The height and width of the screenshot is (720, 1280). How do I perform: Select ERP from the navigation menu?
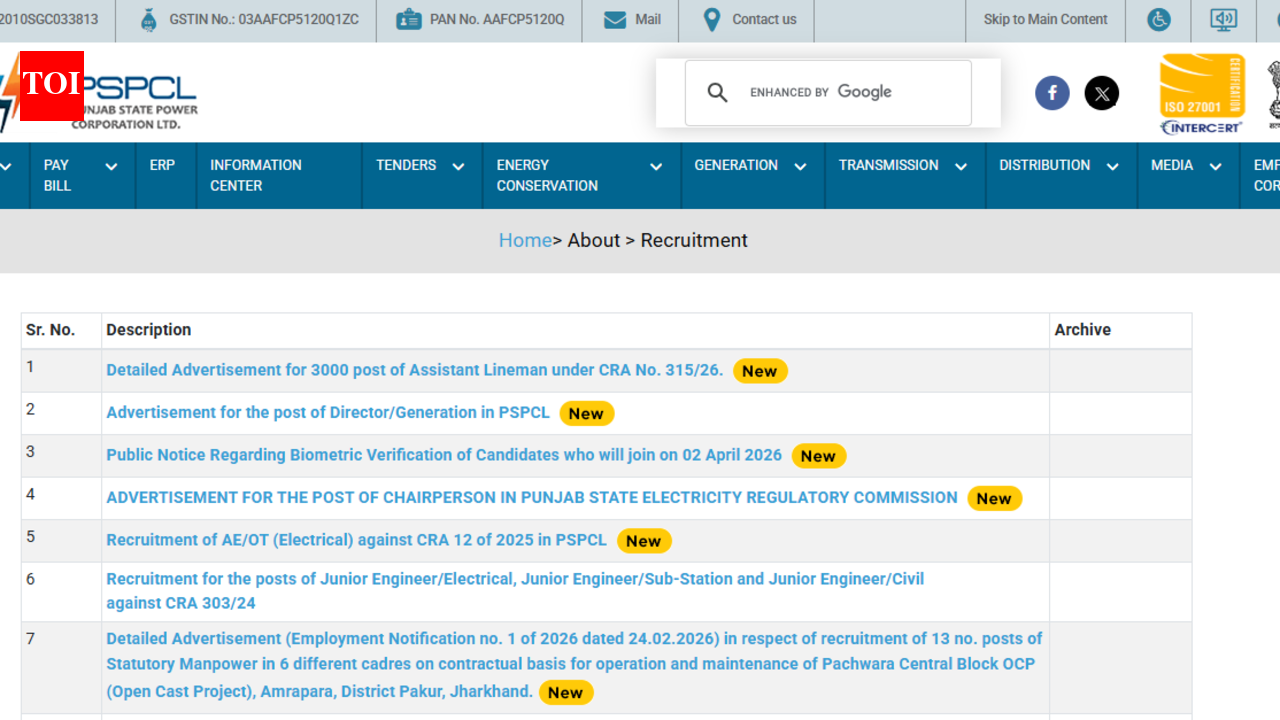163,165
